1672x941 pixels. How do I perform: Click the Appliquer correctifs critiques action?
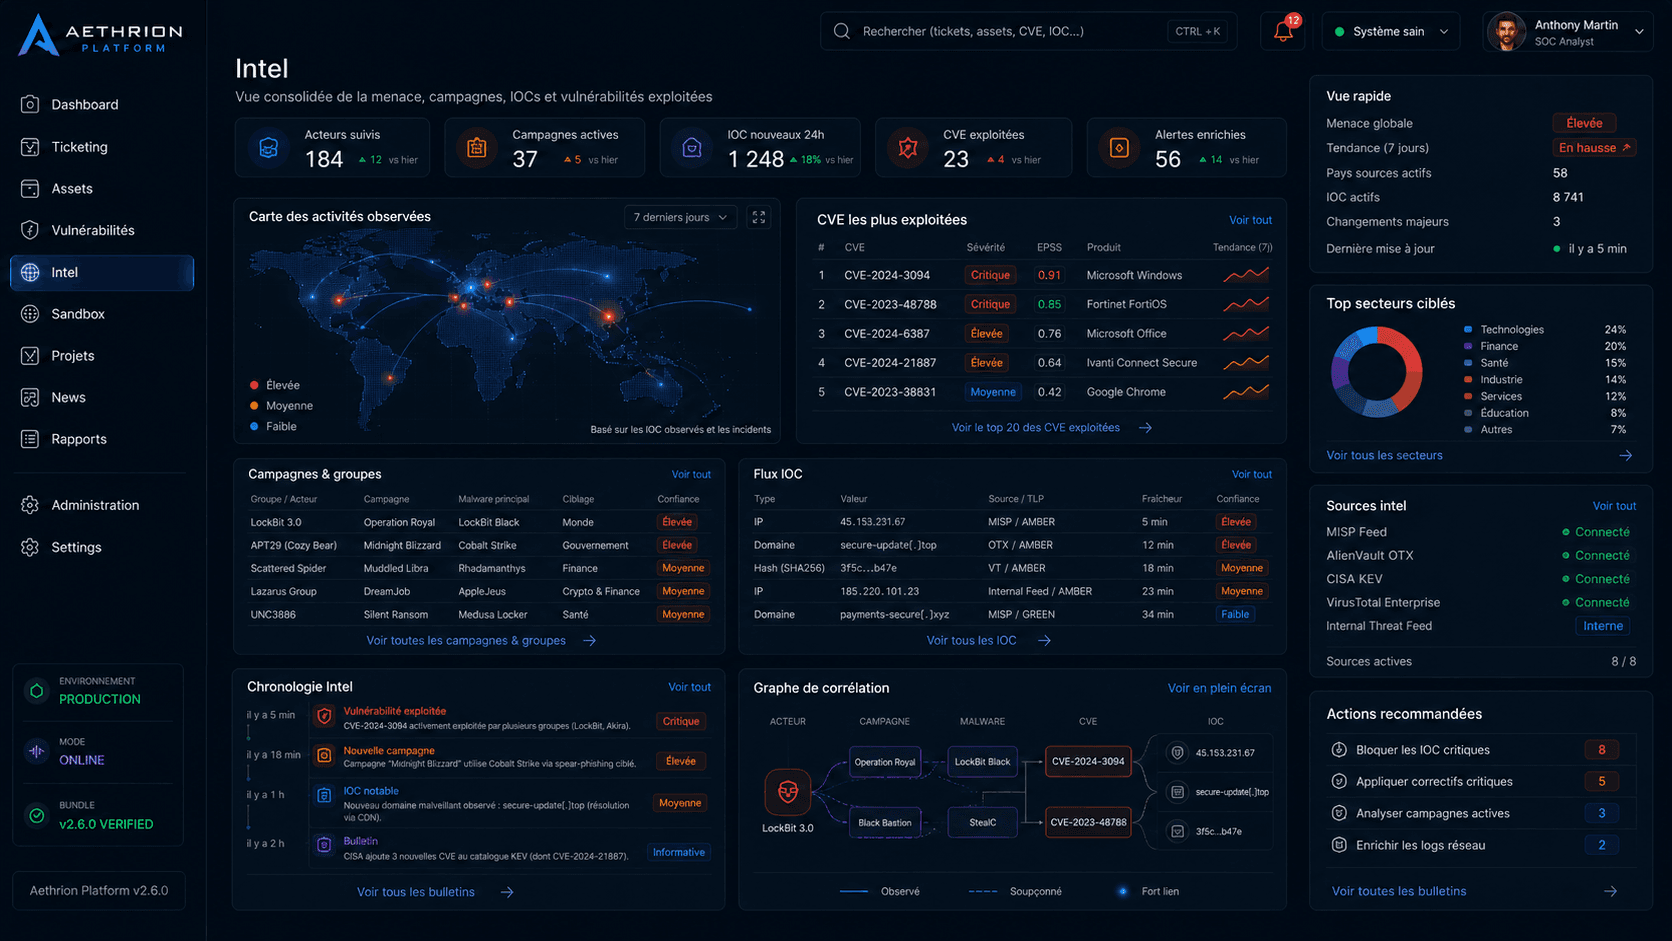click(x=1481, y=782)
